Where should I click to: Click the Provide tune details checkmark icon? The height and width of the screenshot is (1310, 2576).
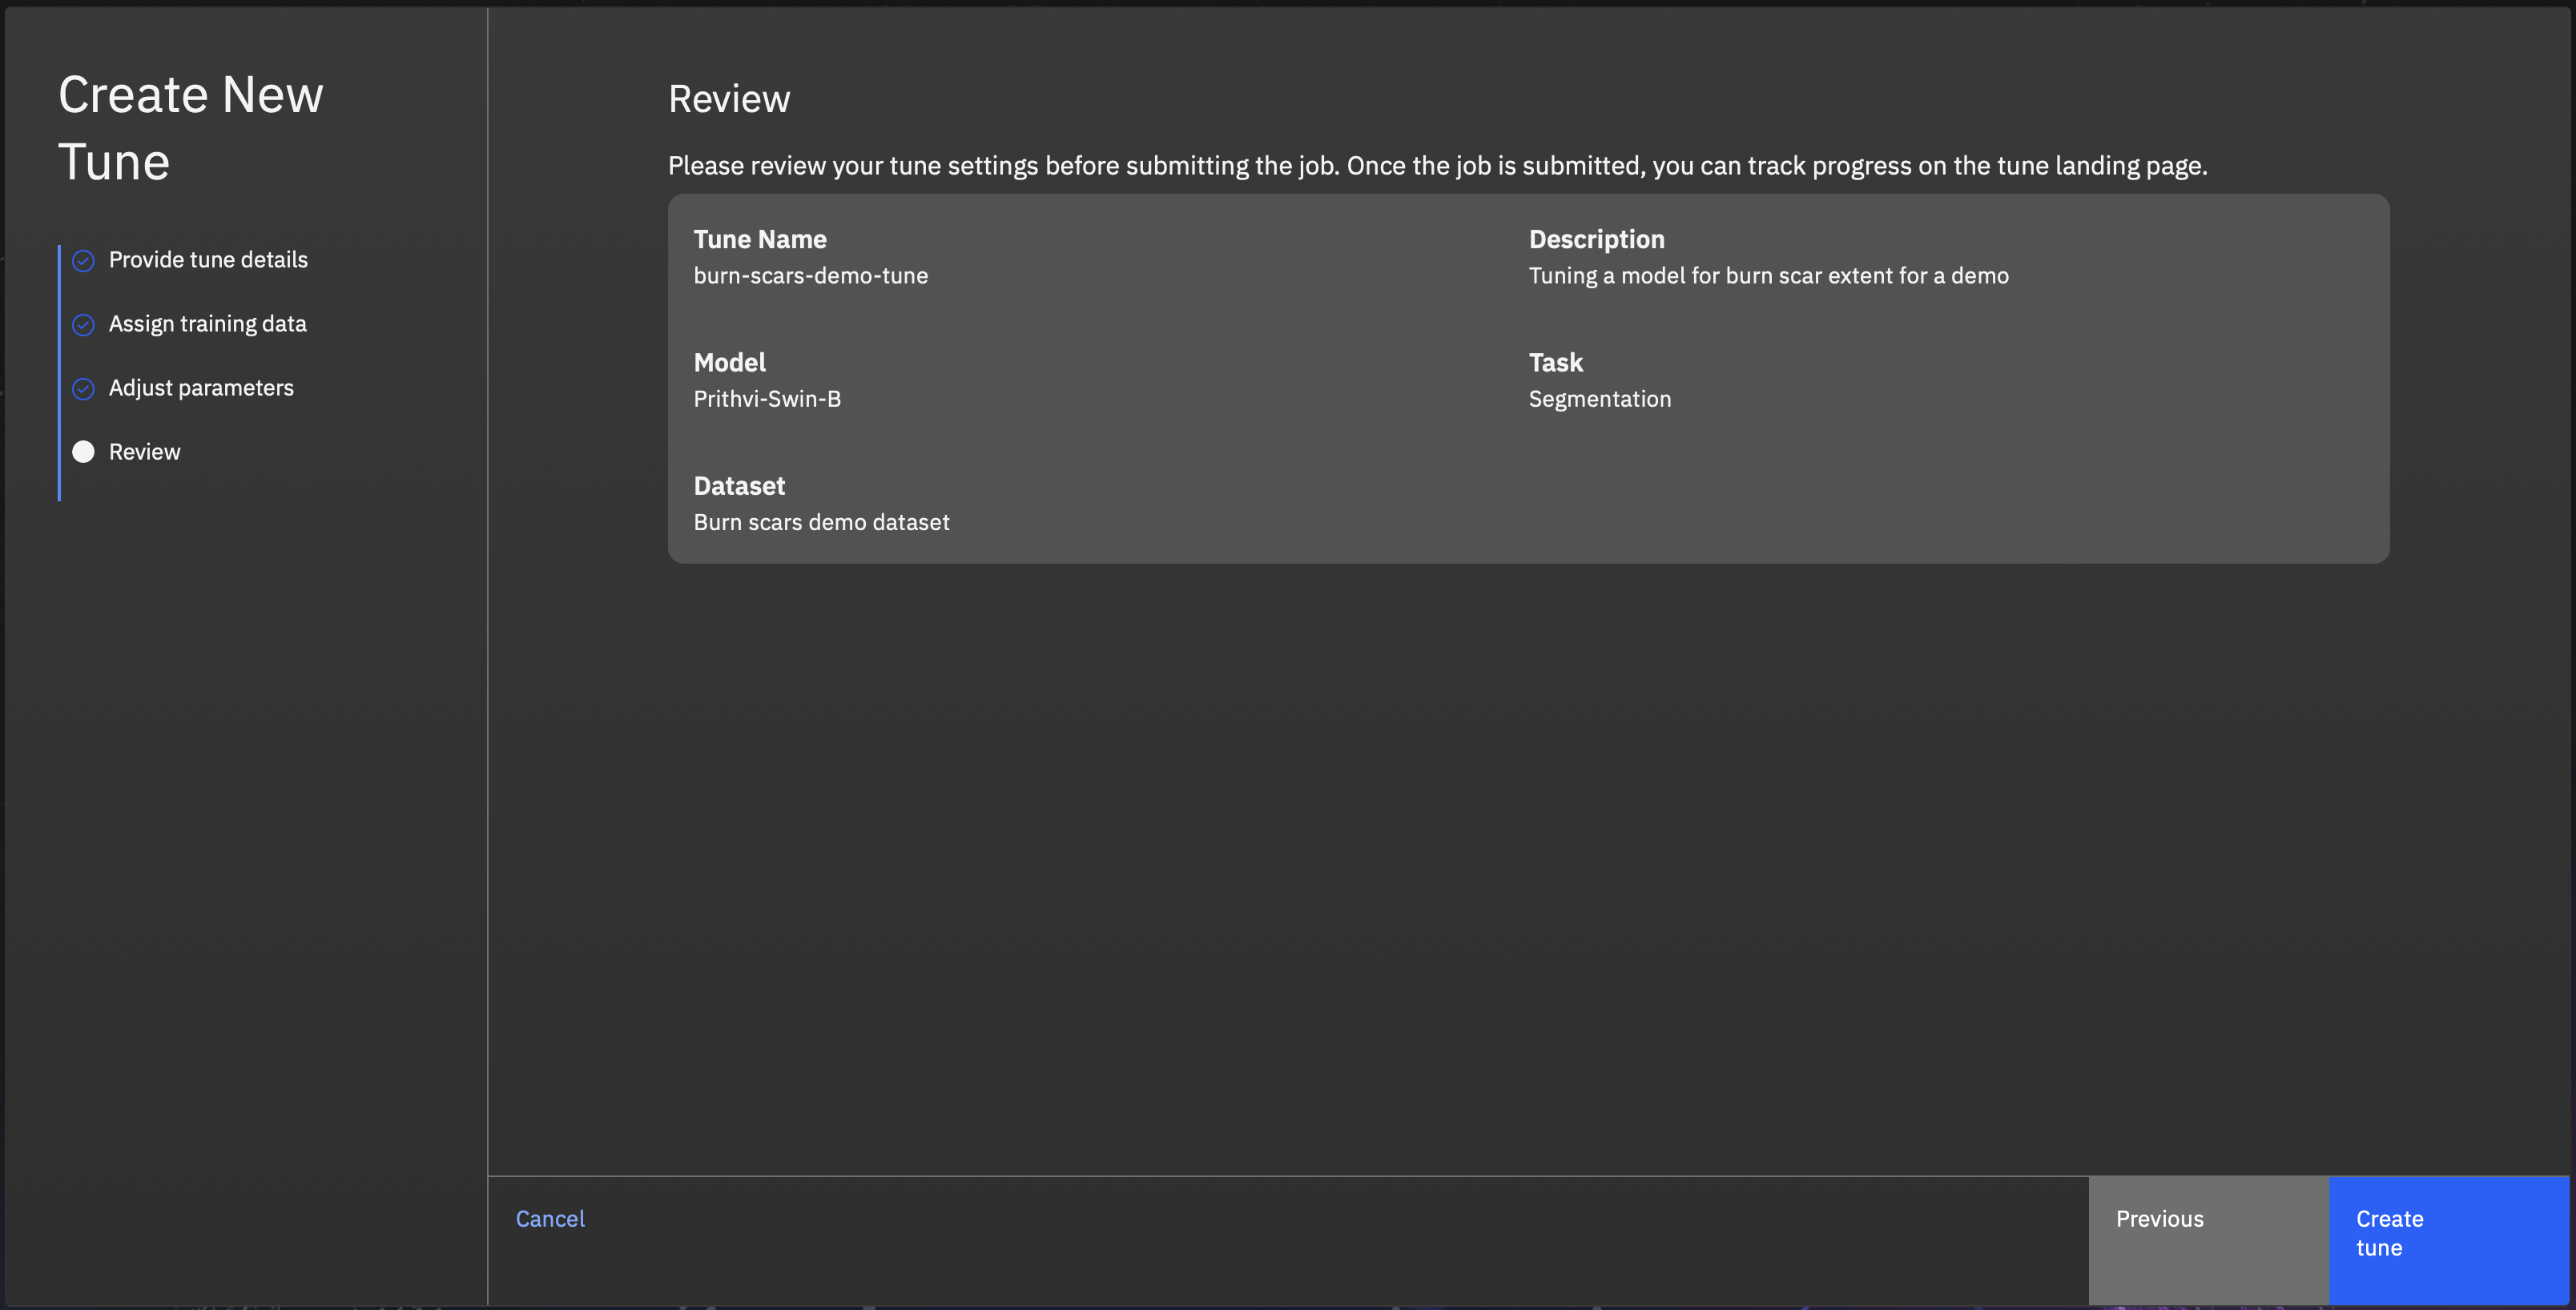coord(83,260)
